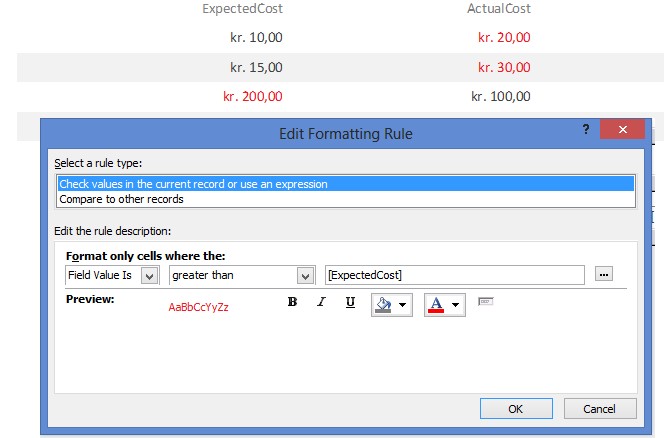Close the Edit Formatting Rule dialog
The image size is (664, 438).
coord(622,129)
